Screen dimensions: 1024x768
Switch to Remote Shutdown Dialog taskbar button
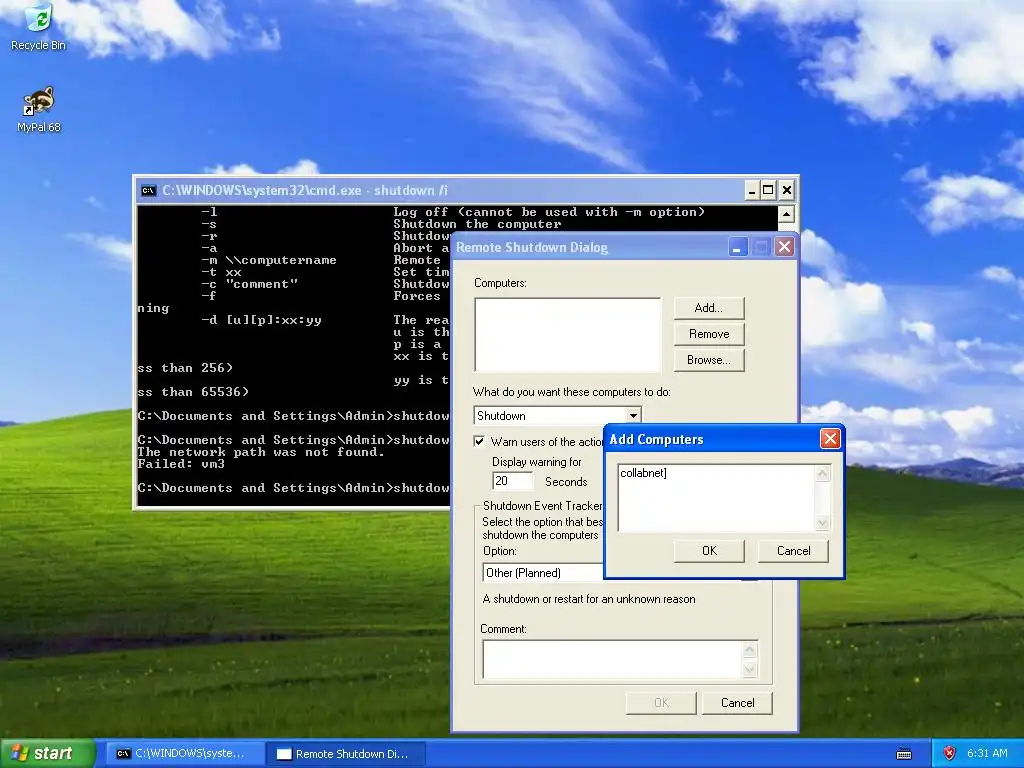[x=346, y=754]
